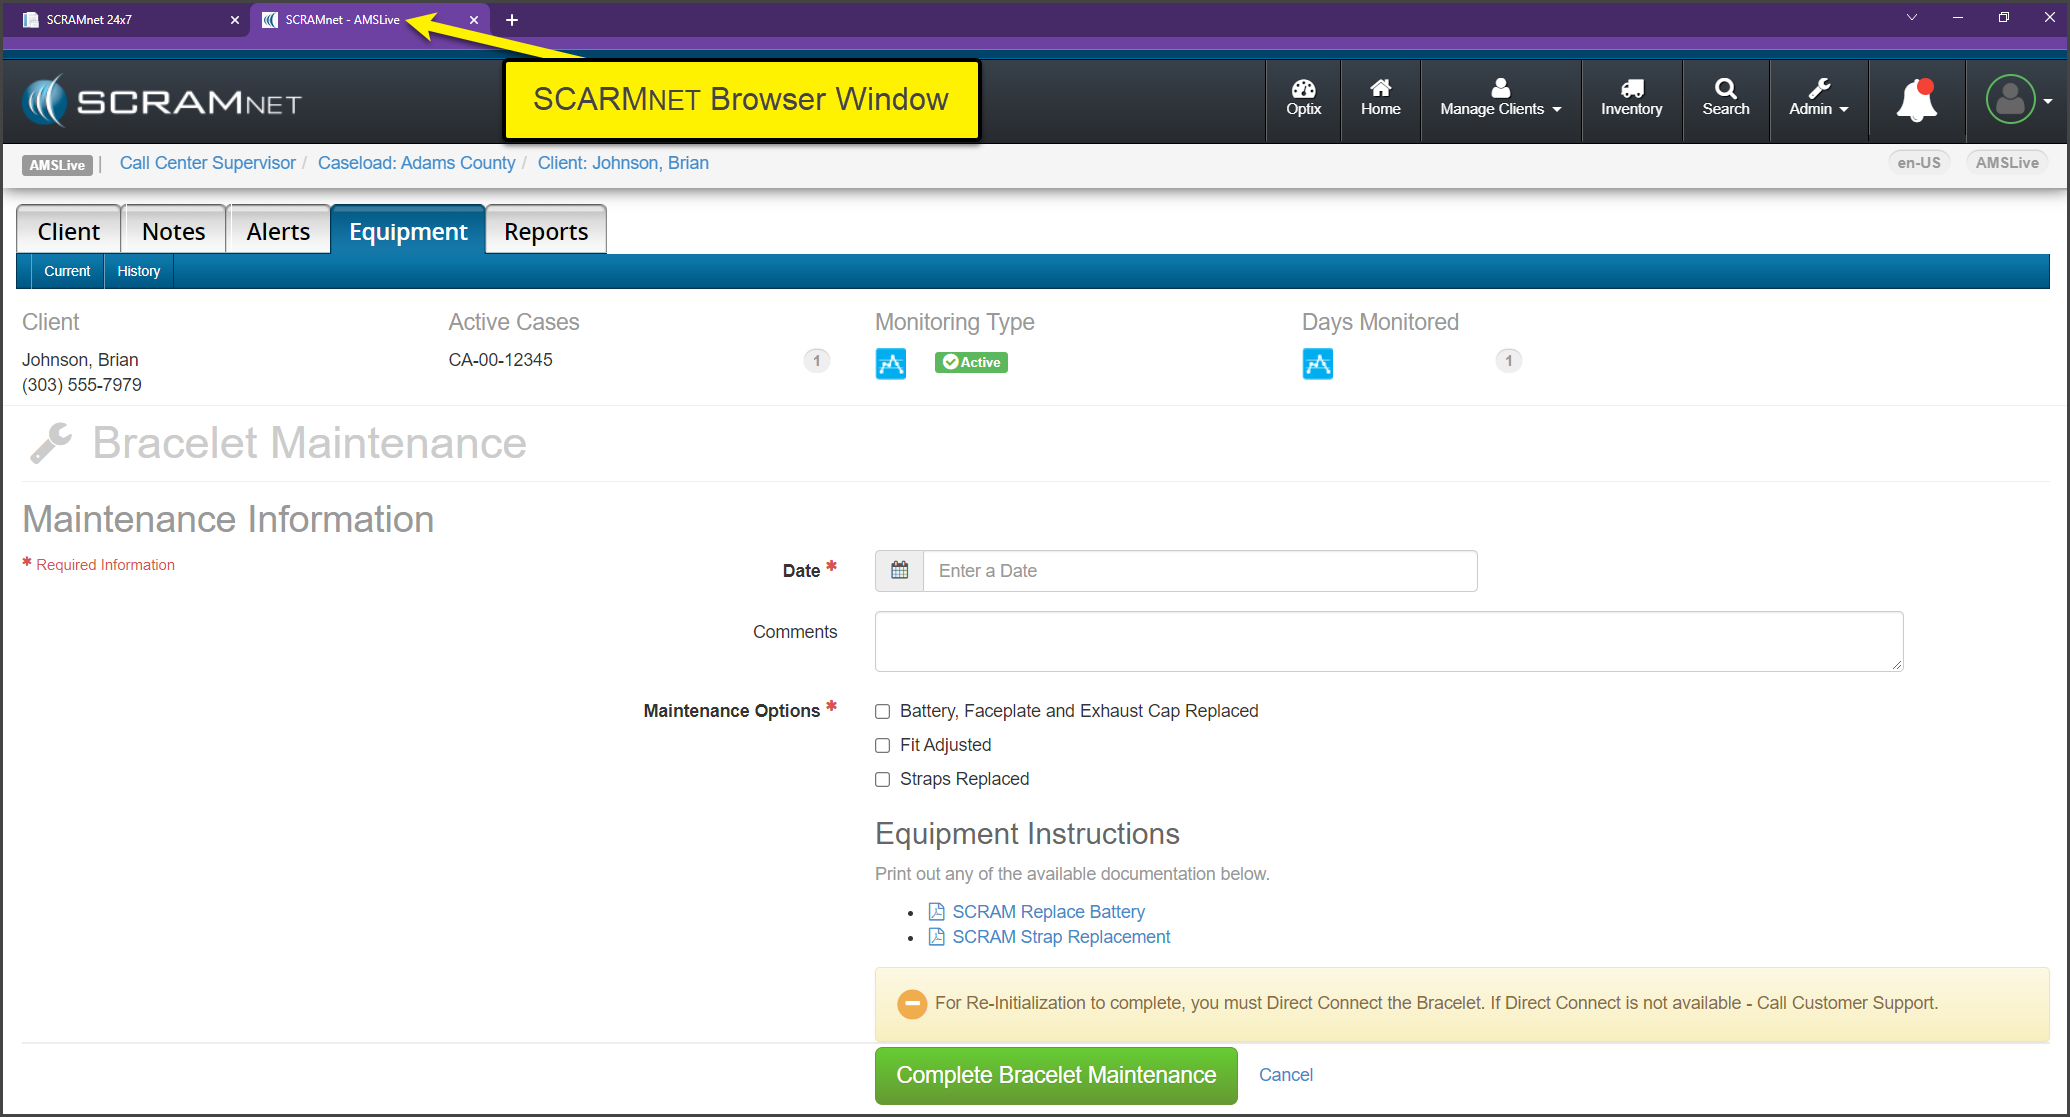Open the History sub-tab
2070x1117 pixels.
(x=138, y=271)
